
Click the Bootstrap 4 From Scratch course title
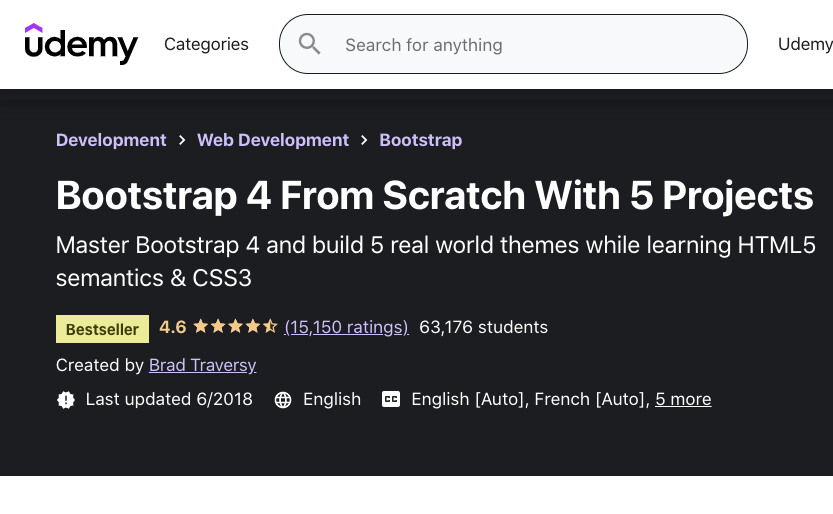pyautogui.click(x=434, y=195)
